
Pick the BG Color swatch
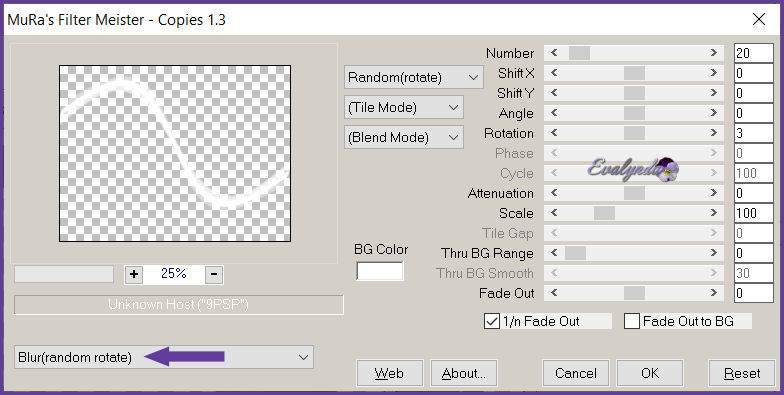[x=380, y=271]
